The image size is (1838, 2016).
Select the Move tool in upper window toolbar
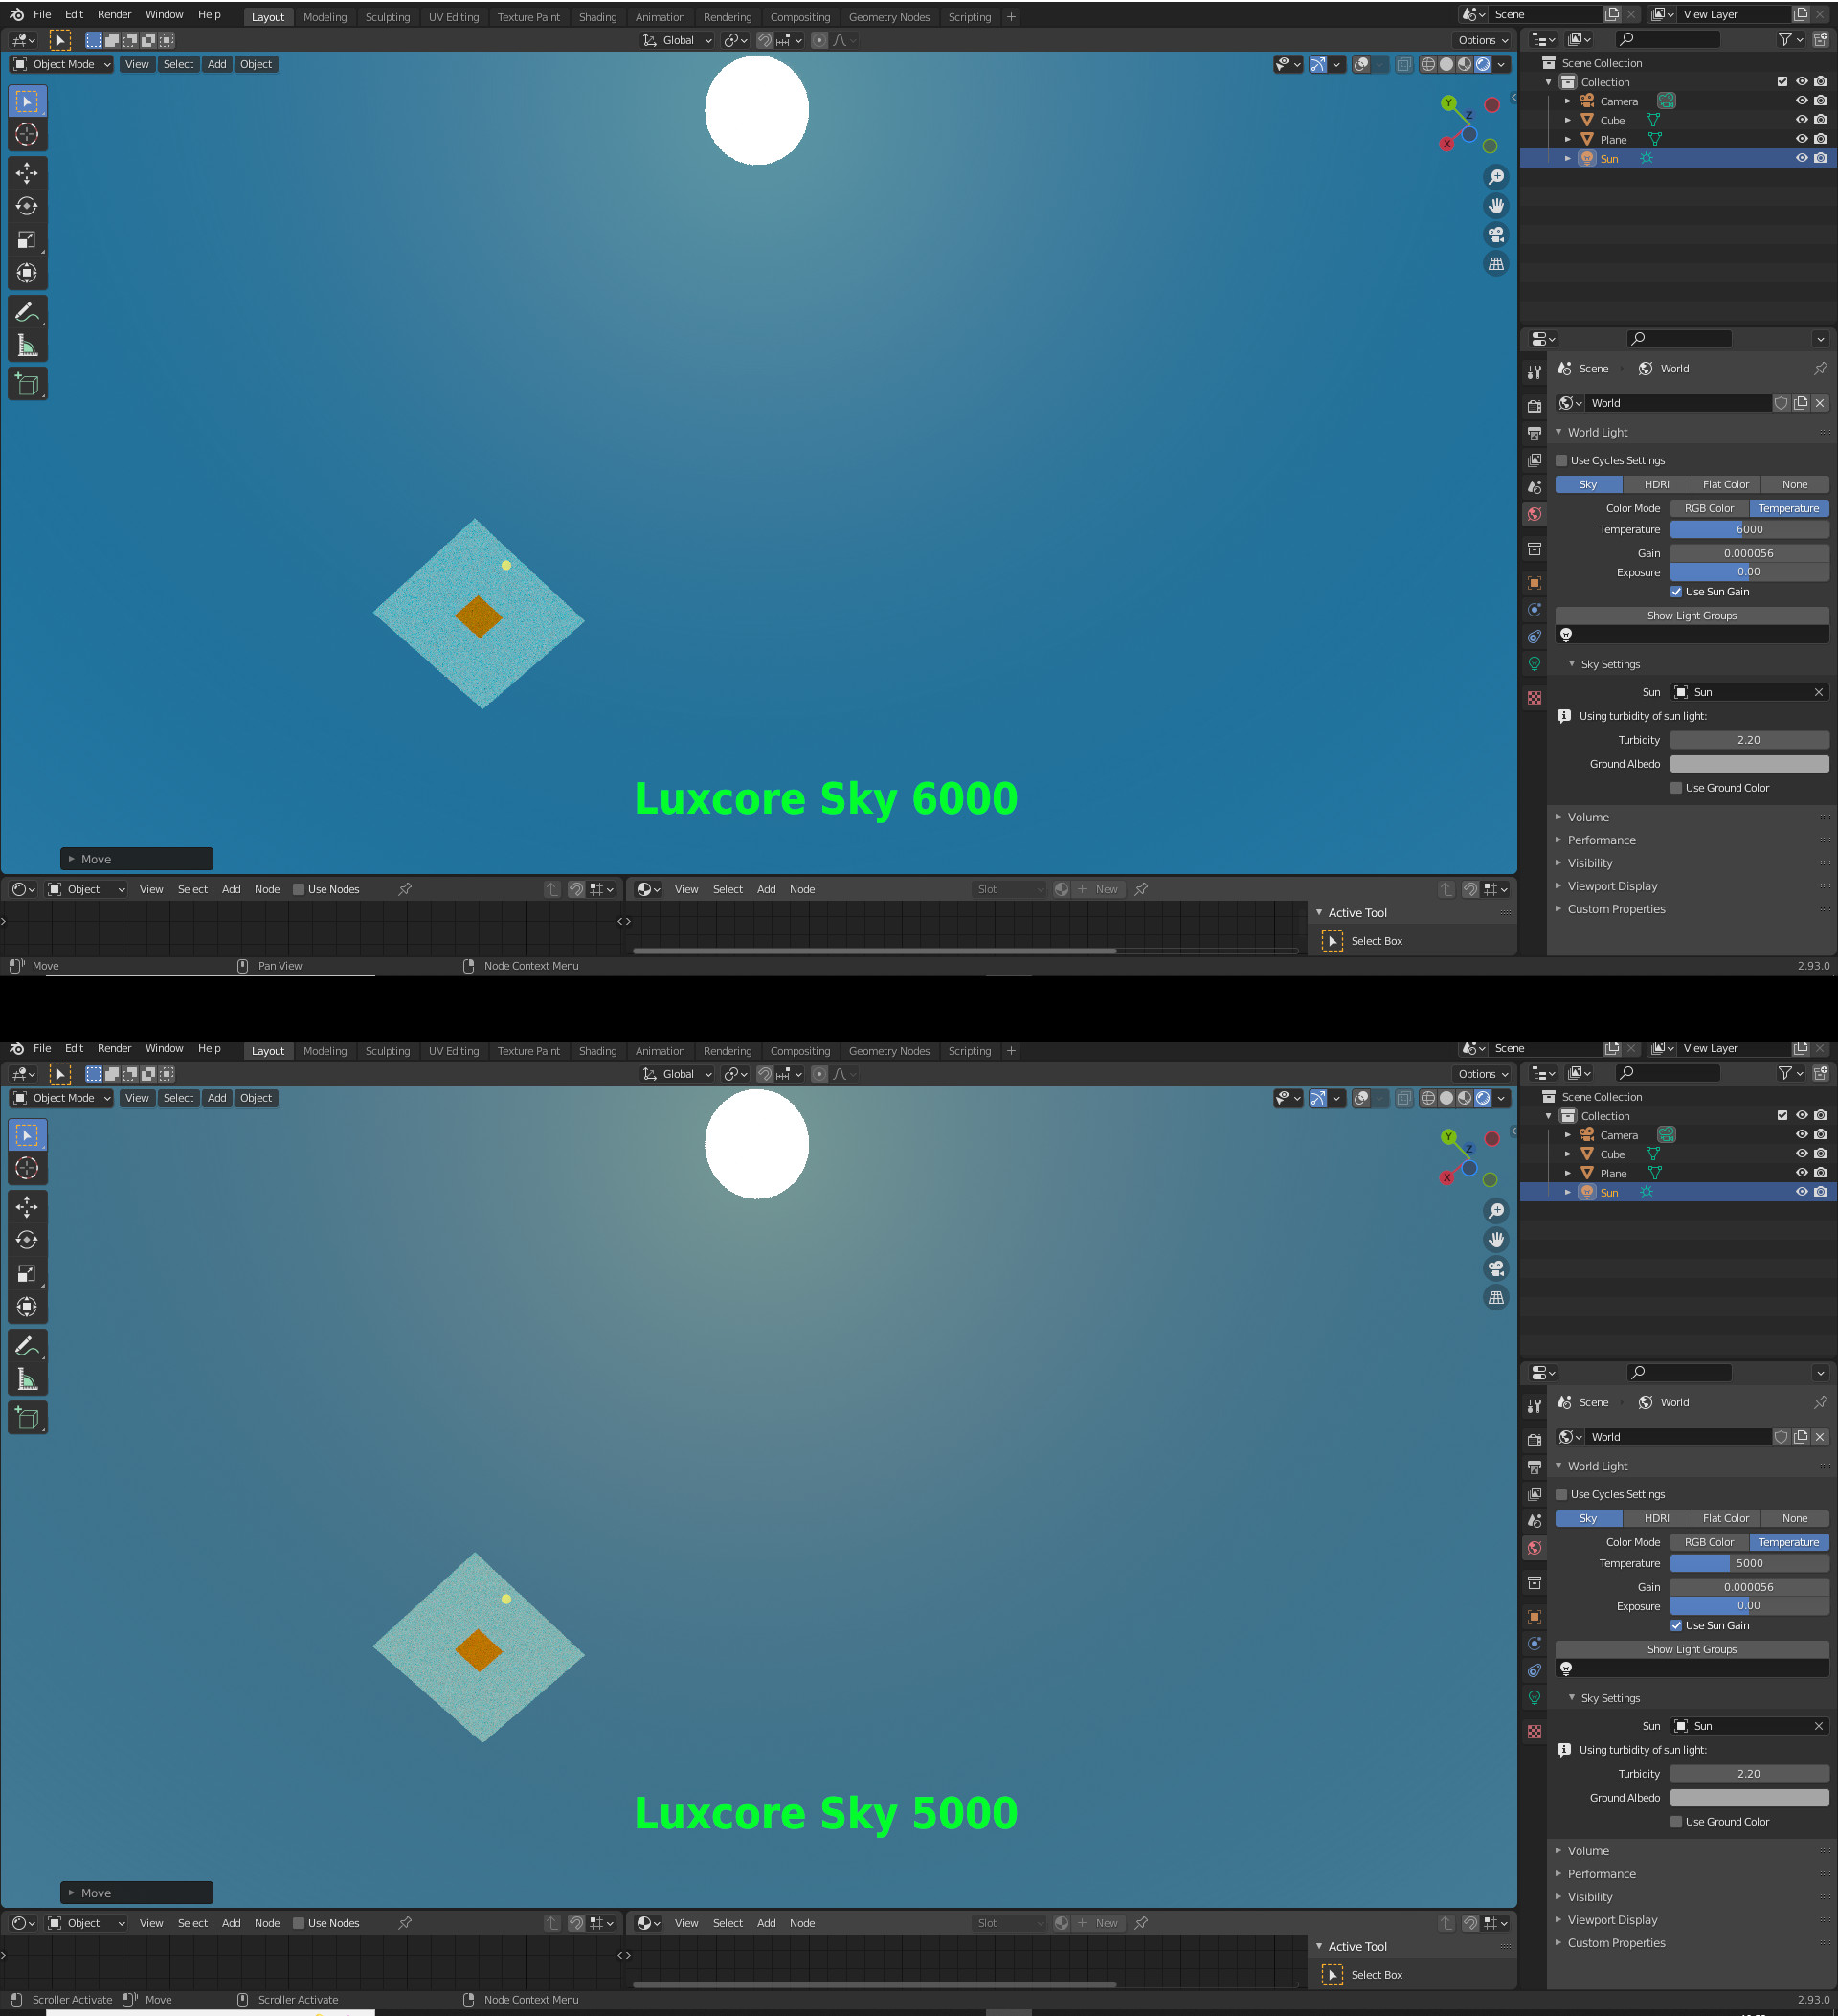pyautogui.click(x=27, y=173)
